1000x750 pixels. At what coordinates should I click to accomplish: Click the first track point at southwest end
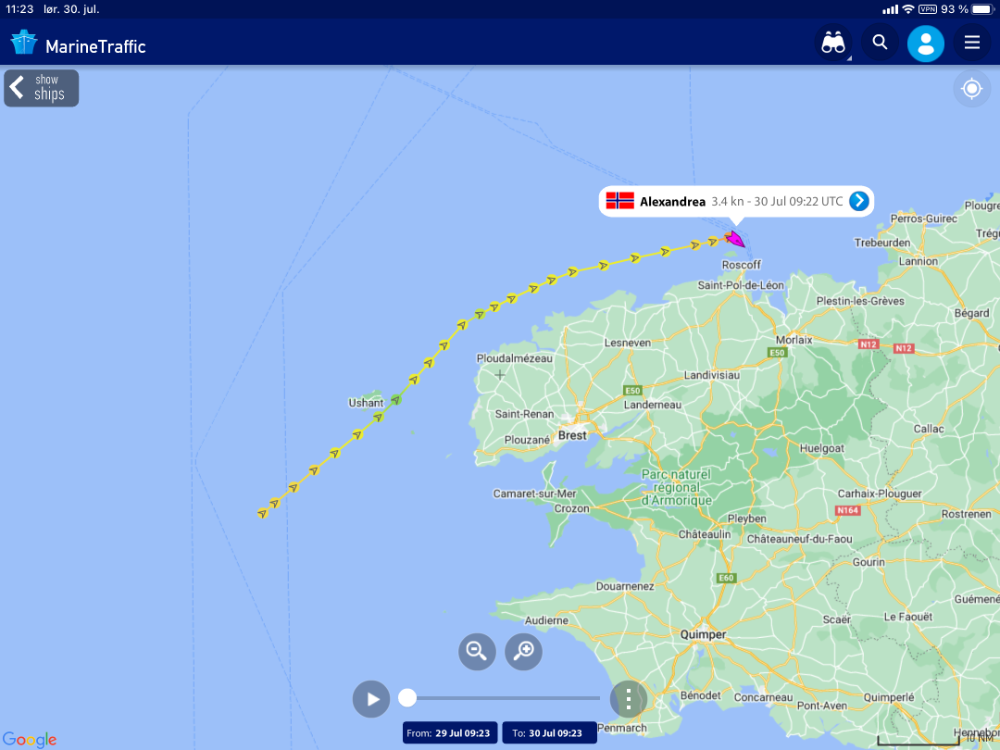pyautogui.click(x=262, y=513)
